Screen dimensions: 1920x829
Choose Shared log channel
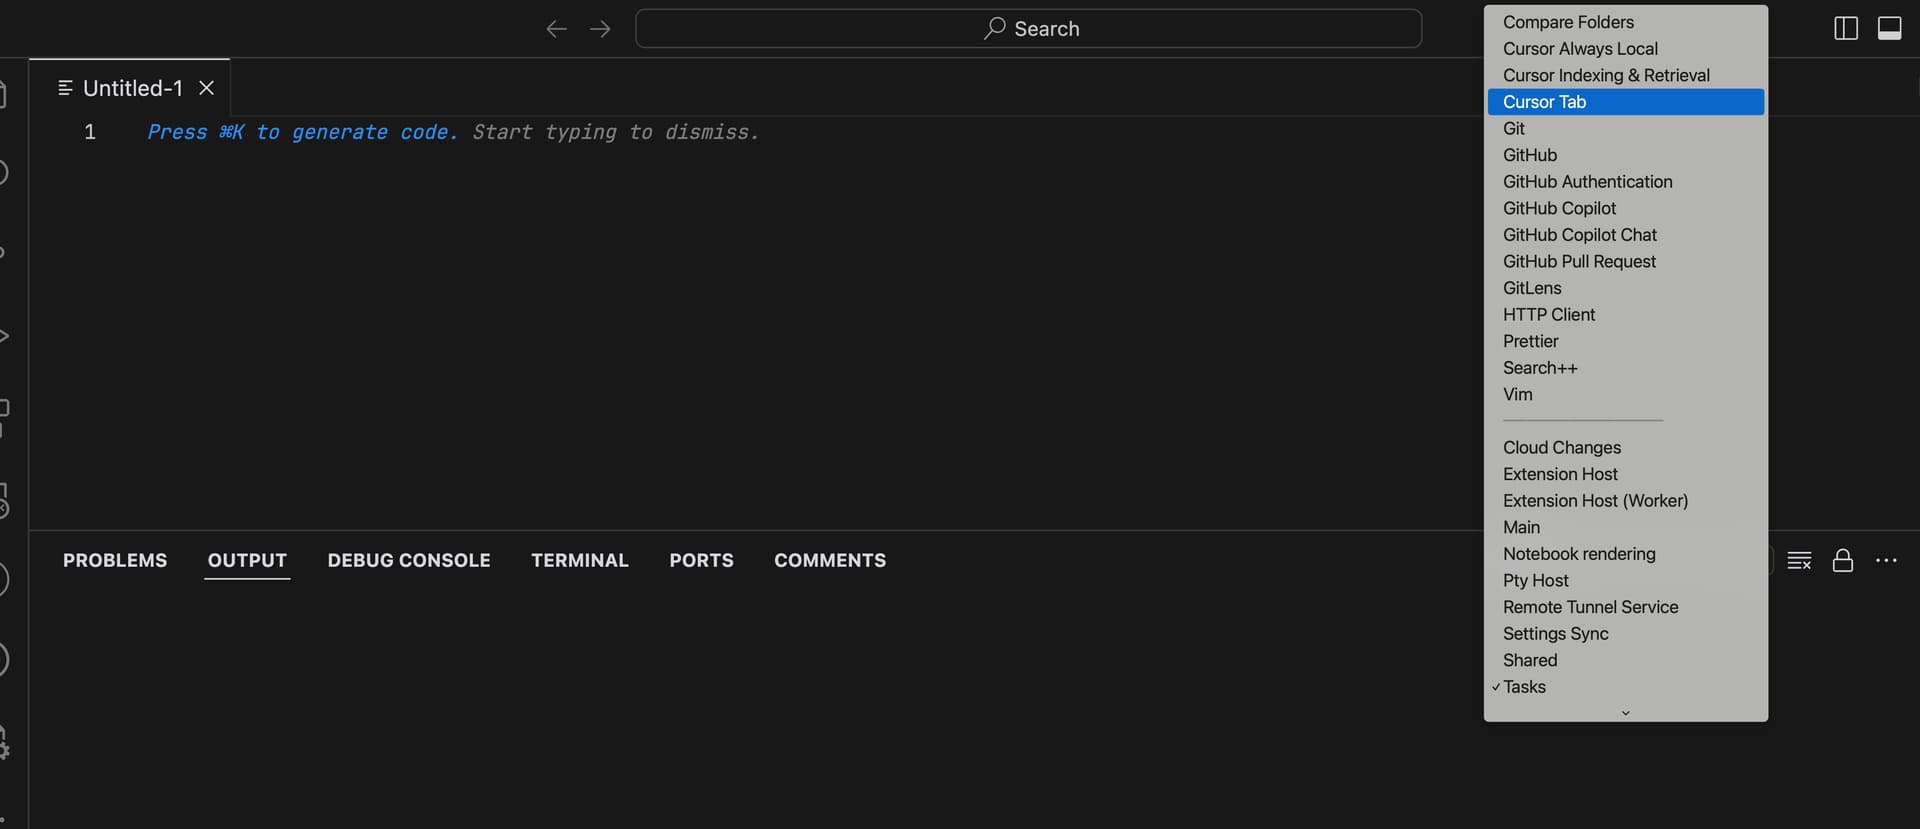click(1626, 661)
